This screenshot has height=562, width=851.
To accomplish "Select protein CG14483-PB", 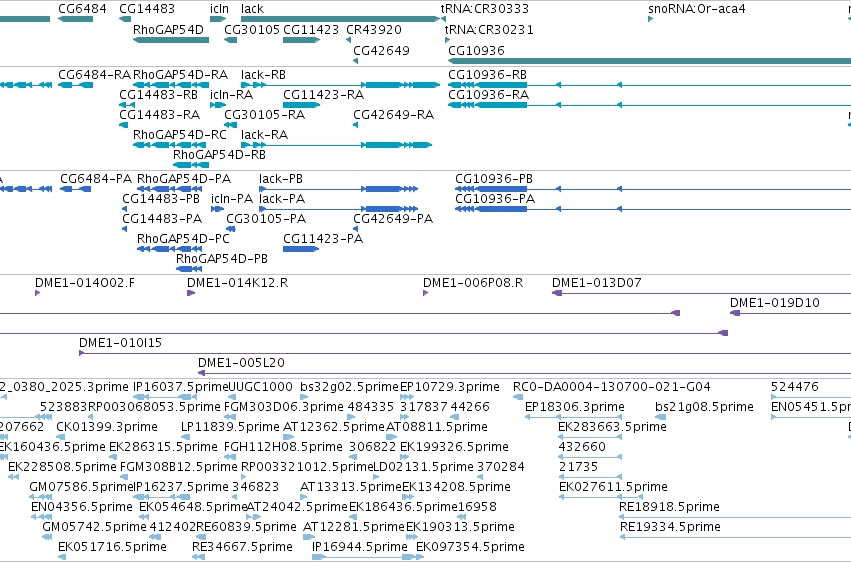I will click(x=161, y=199).
